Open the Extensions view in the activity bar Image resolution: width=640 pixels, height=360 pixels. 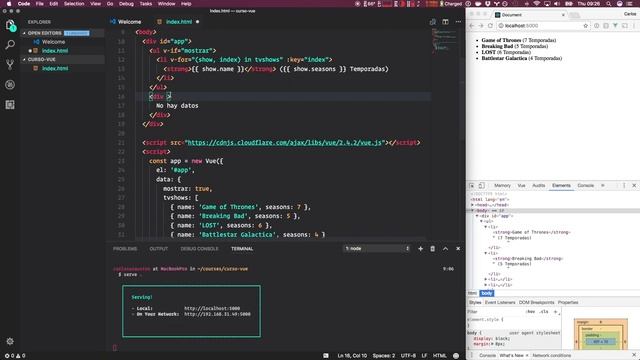coord(10,104)
